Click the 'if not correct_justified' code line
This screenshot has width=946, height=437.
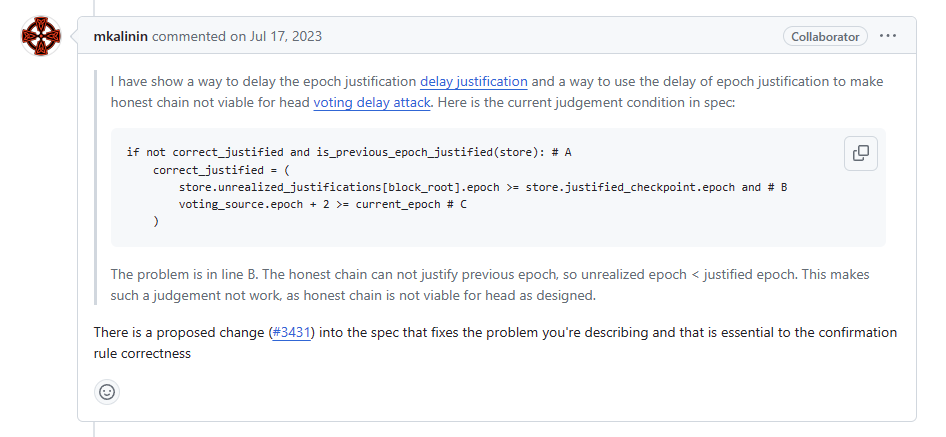[x=348, y=152]
